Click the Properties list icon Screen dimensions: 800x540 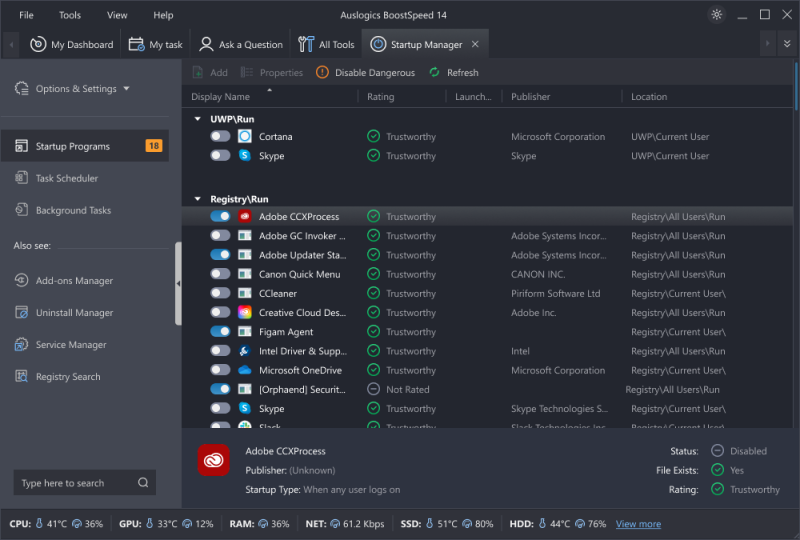(247, 72)
